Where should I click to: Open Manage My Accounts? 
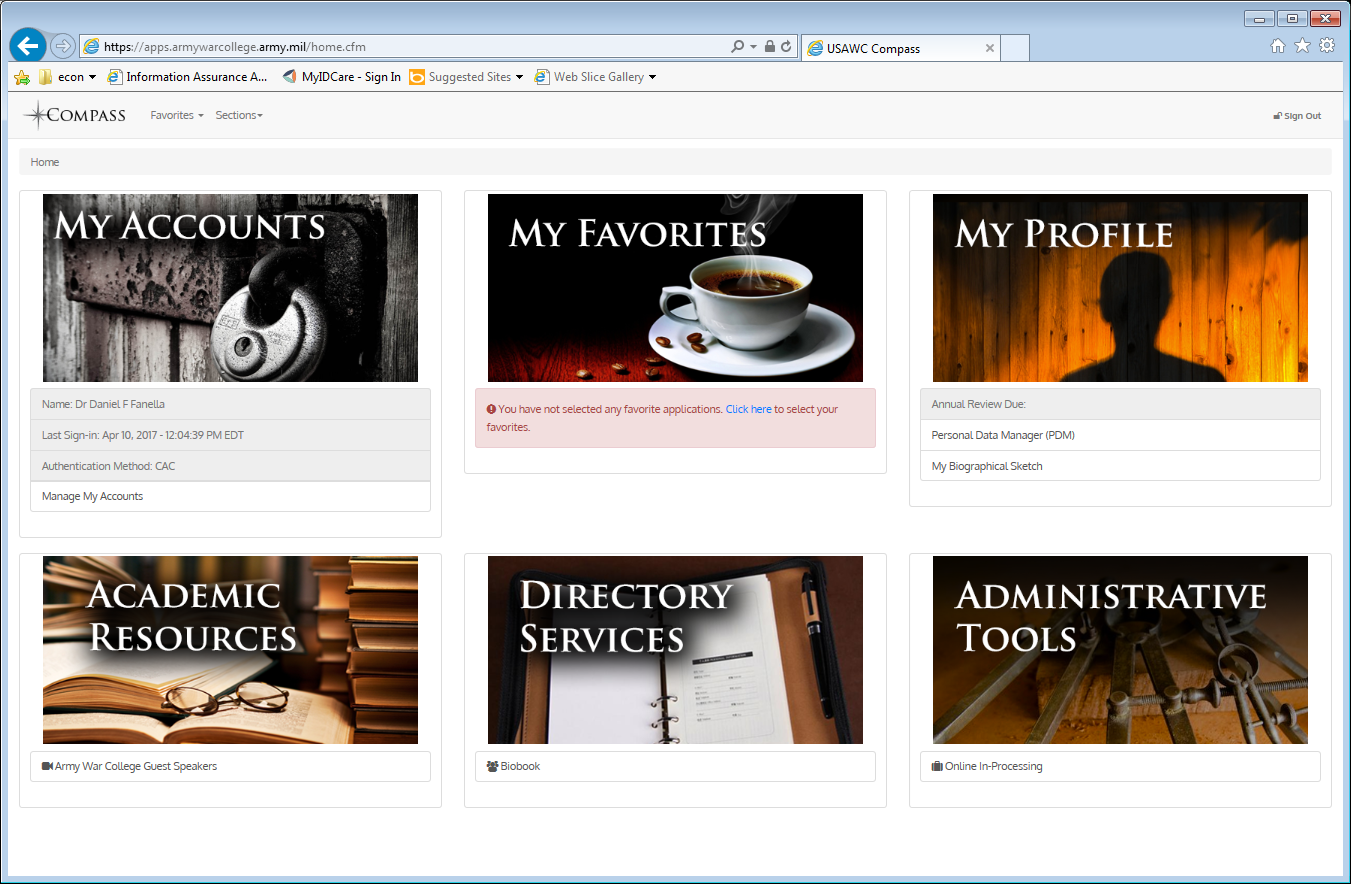pyautogui.click(x=230, y=497)
